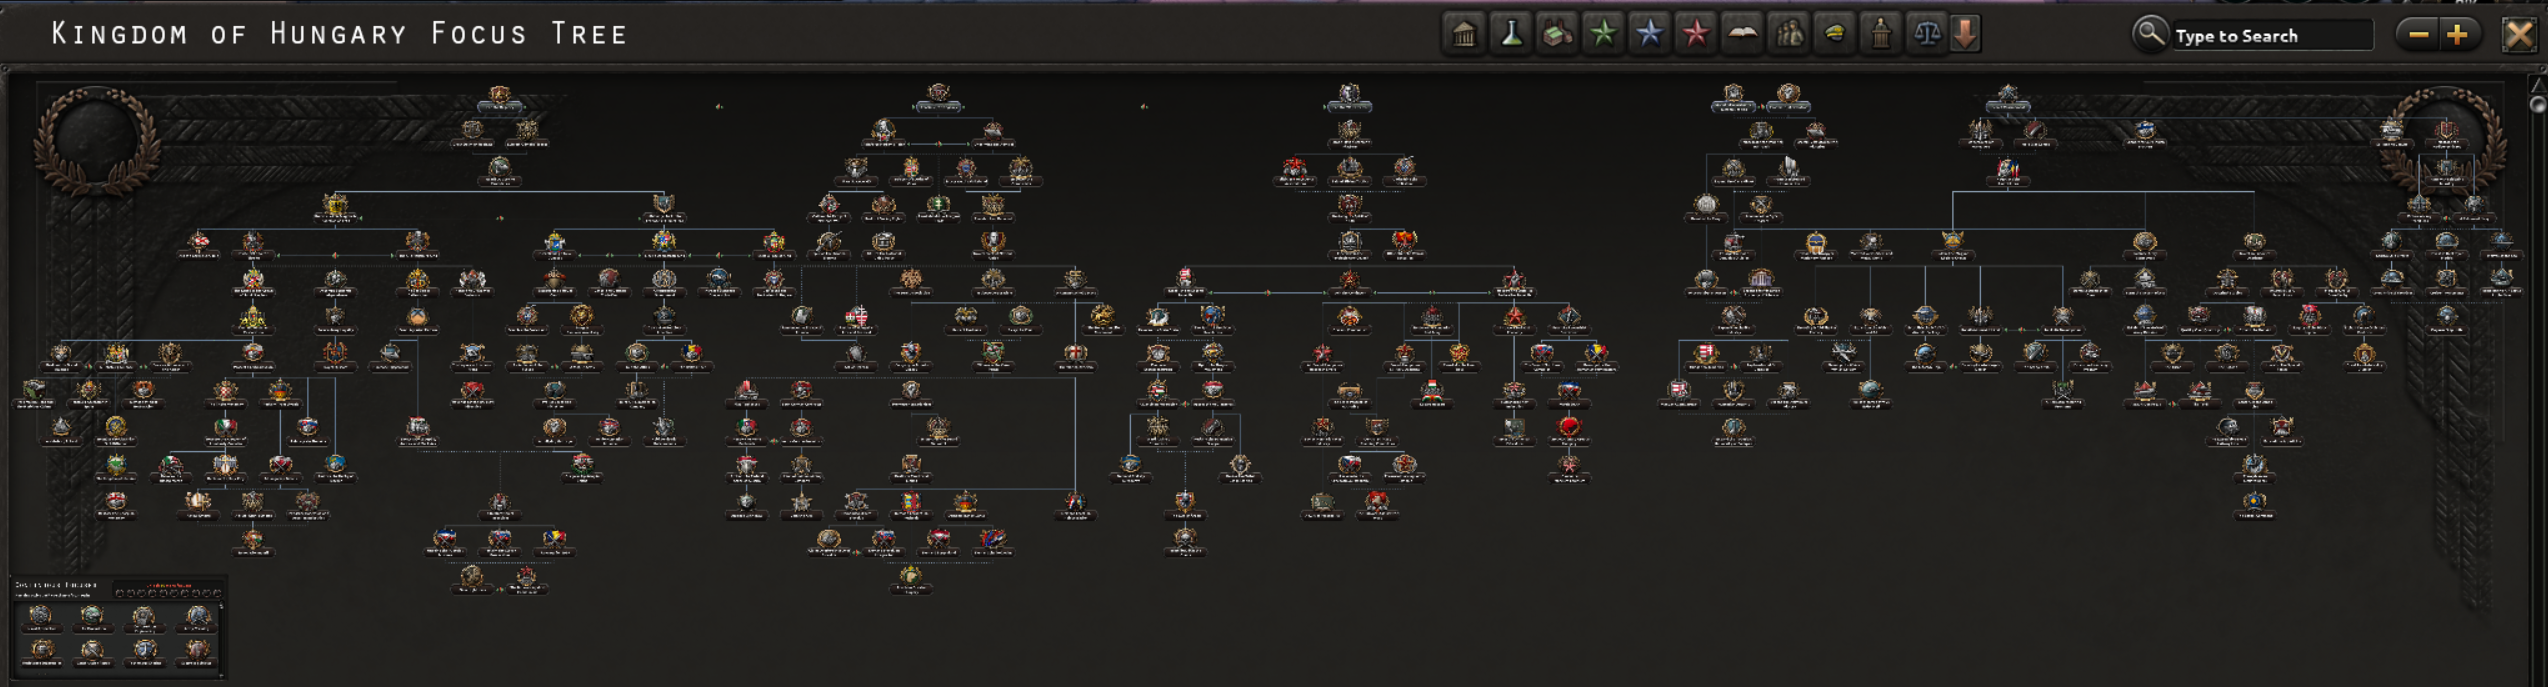Toggle the soldiers group filter icon

pos(1788,34)
